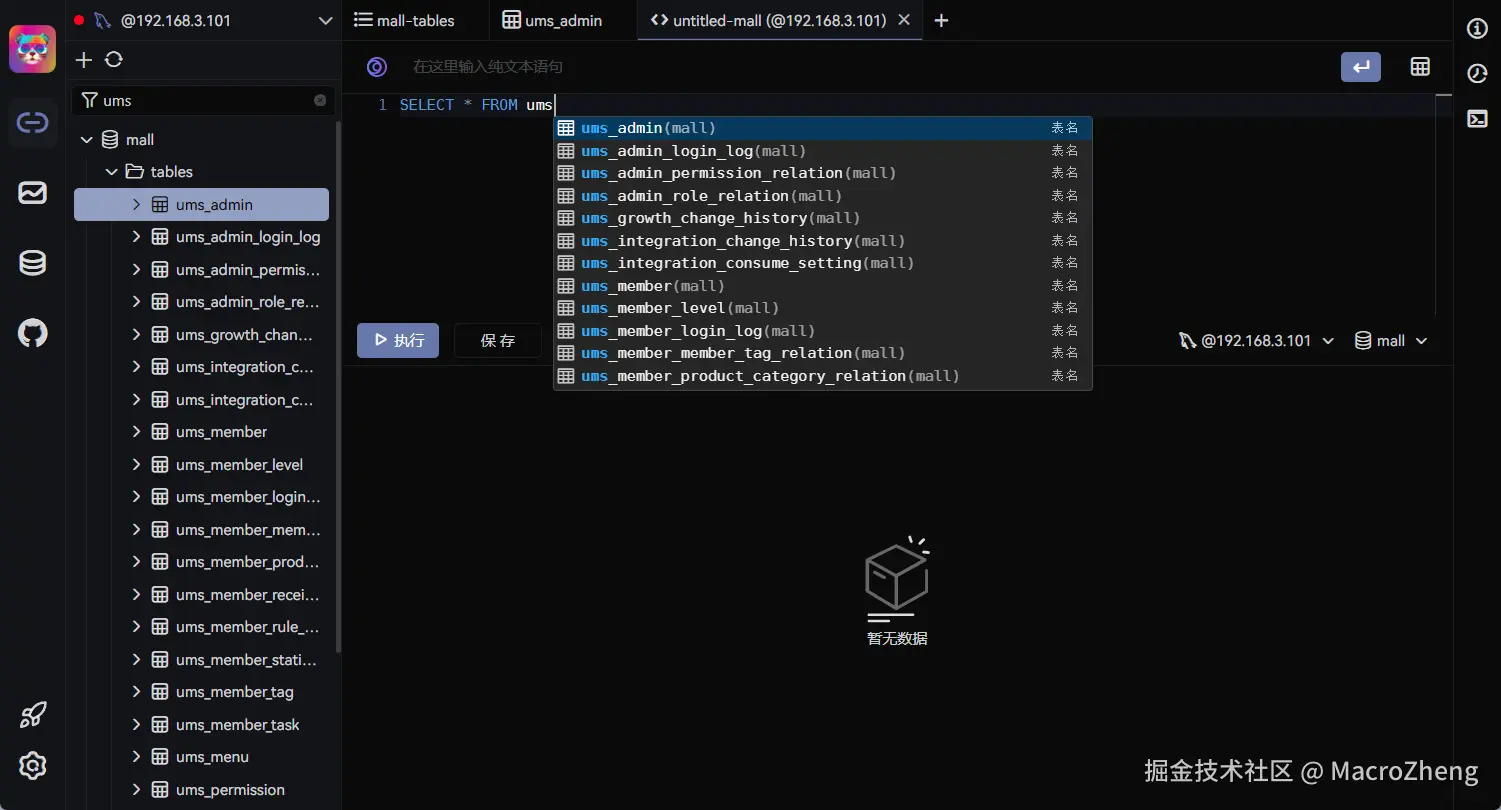This screenshot has height=810, width=1501.
Task: Open the @192.168.3.101 connection dropdown at top
Action: click(204, 20)
